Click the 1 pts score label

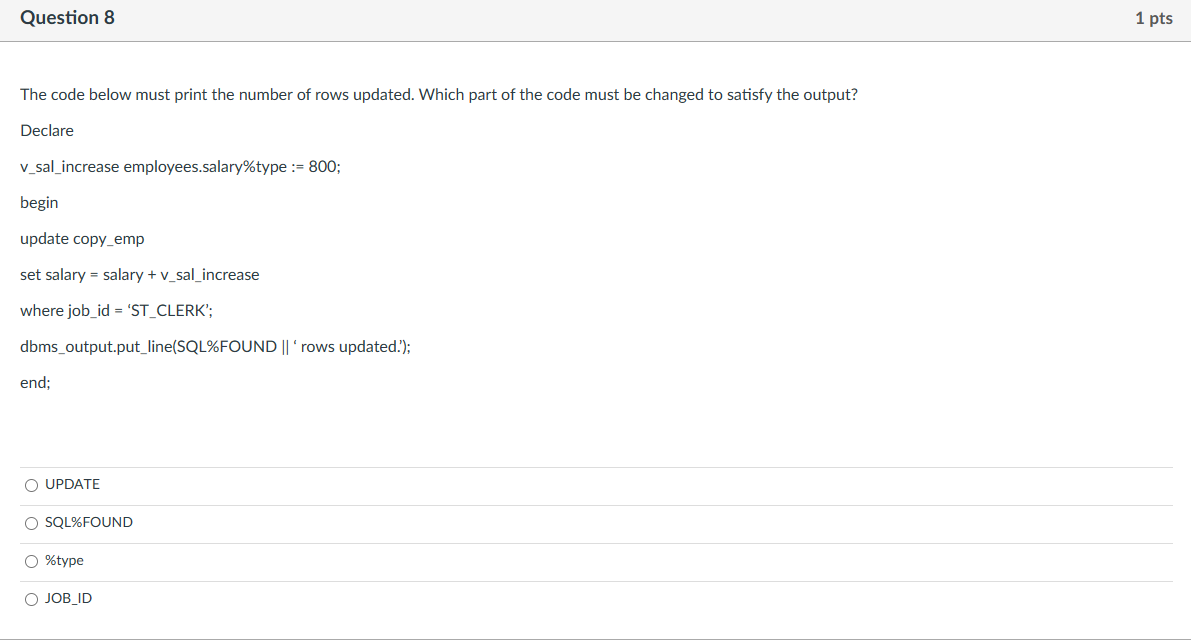[1154, 18]
